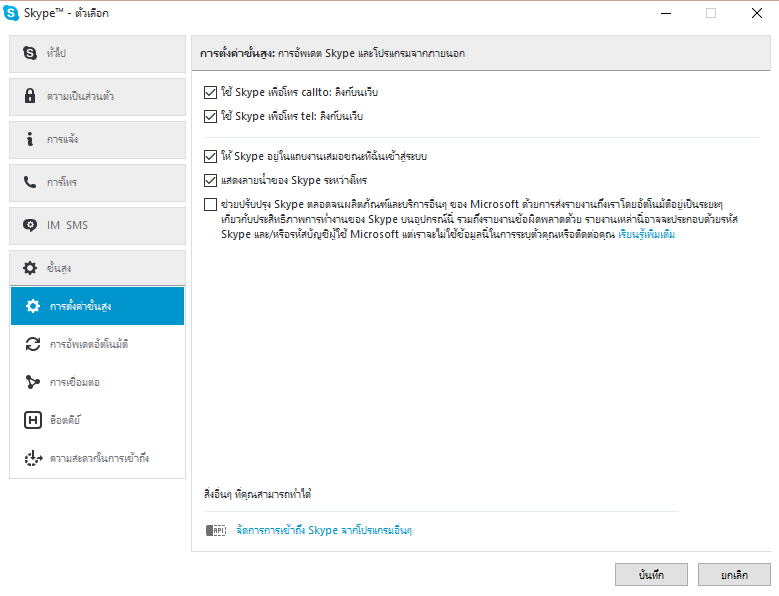The height and width of the screenshot is (596, 779).
Task: Select การตั้งค่าขั้นสูง sub-item
Action: pos(97,306)
